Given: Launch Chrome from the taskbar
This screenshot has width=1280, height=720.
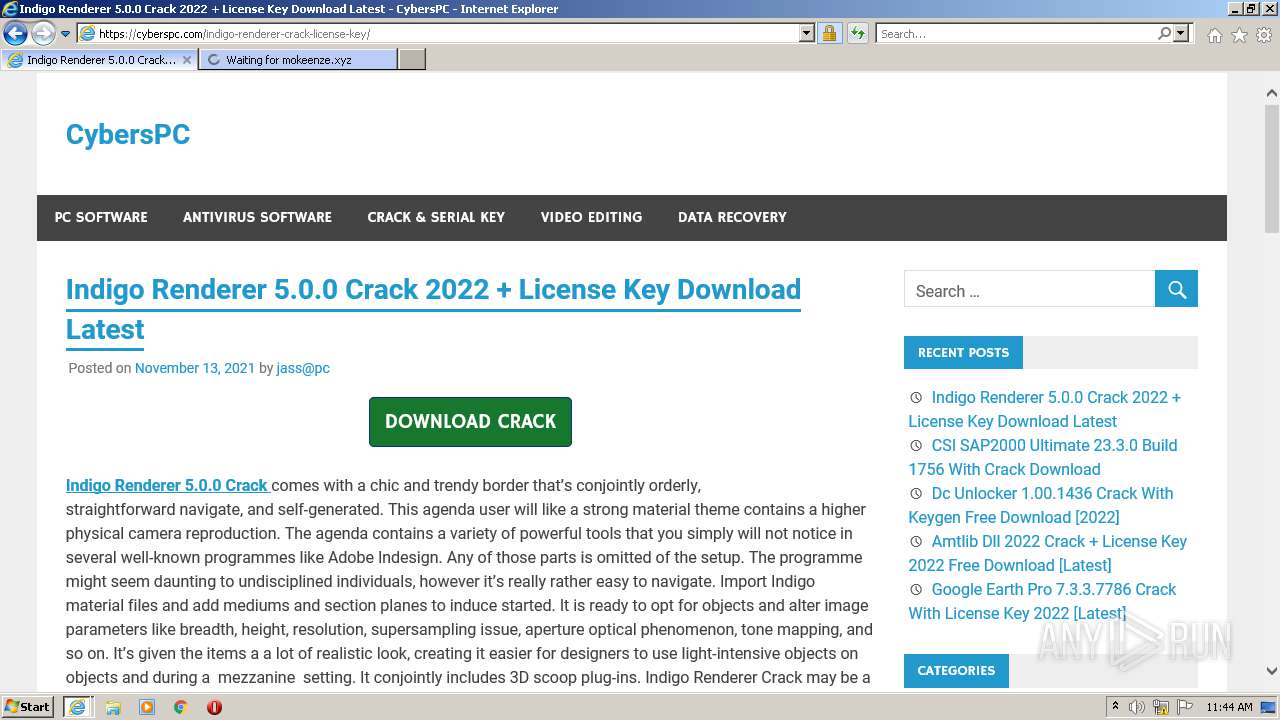Looking at the screenshot, I should [x=181, y=707].
